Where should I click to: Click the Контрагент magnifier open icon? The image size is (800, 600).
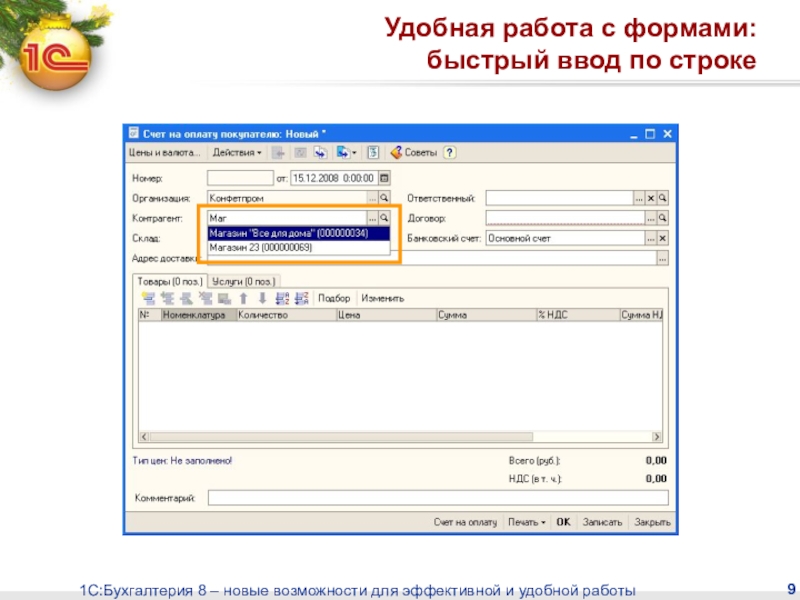coord(384,218)
